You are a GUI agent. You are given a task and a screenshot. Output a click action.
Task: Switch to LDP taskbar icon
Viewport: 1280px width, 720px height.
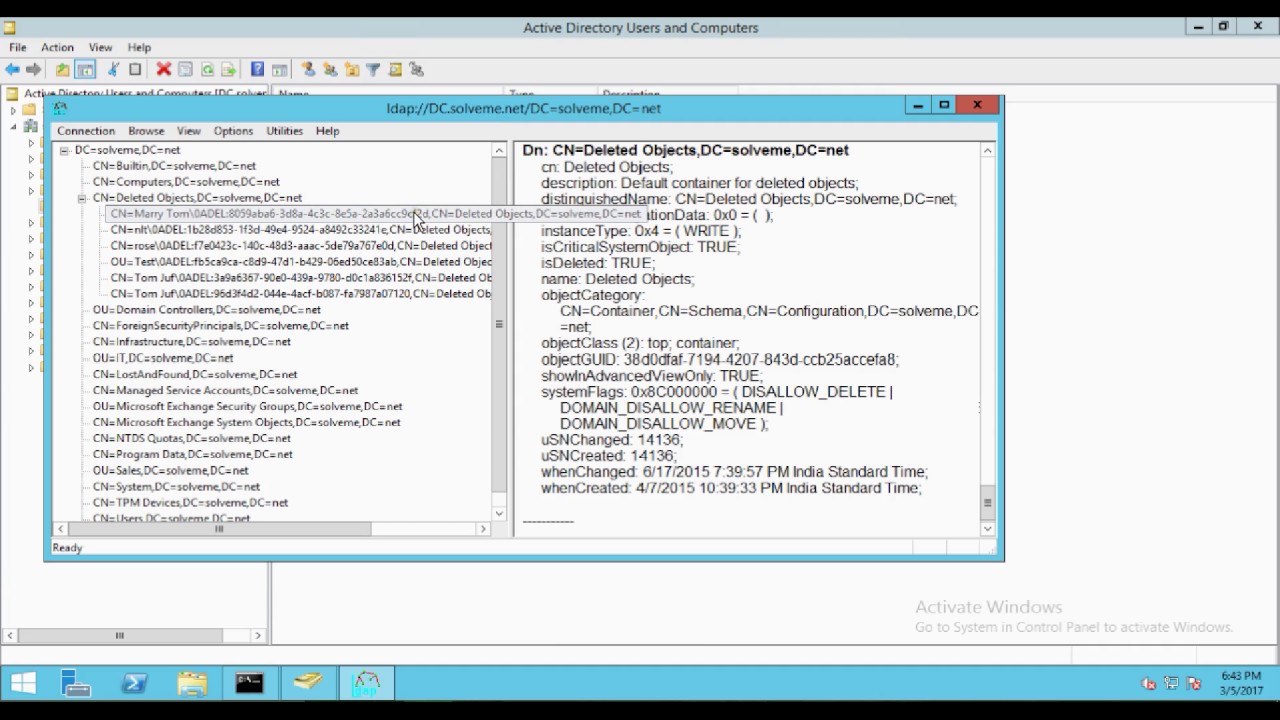click(367, 684)
